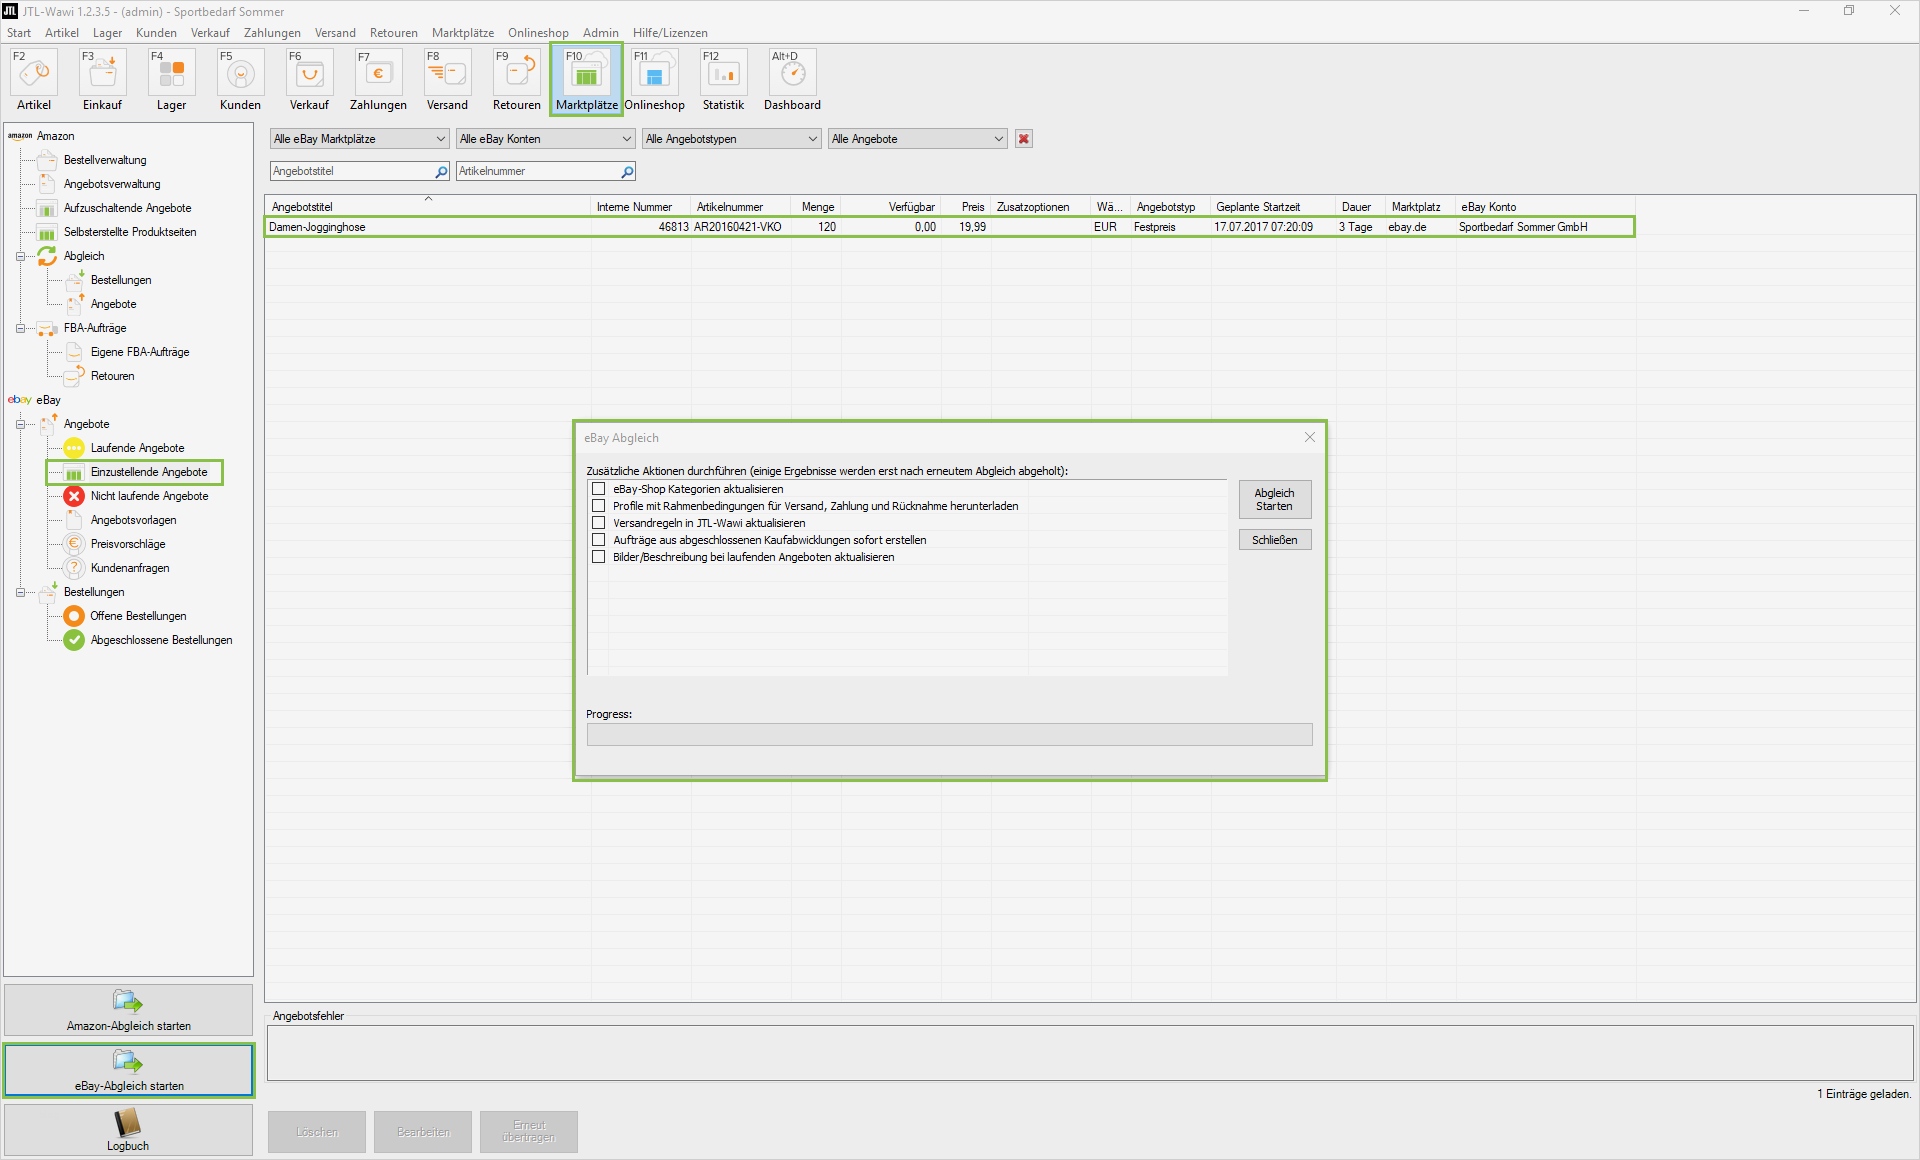The width and height of the screenshot is (1920, 1160).
Task: Enable eBay-Shop Kategorien aktualisieren checkbox
Action: pyautogui.click(x=599, y=489)
